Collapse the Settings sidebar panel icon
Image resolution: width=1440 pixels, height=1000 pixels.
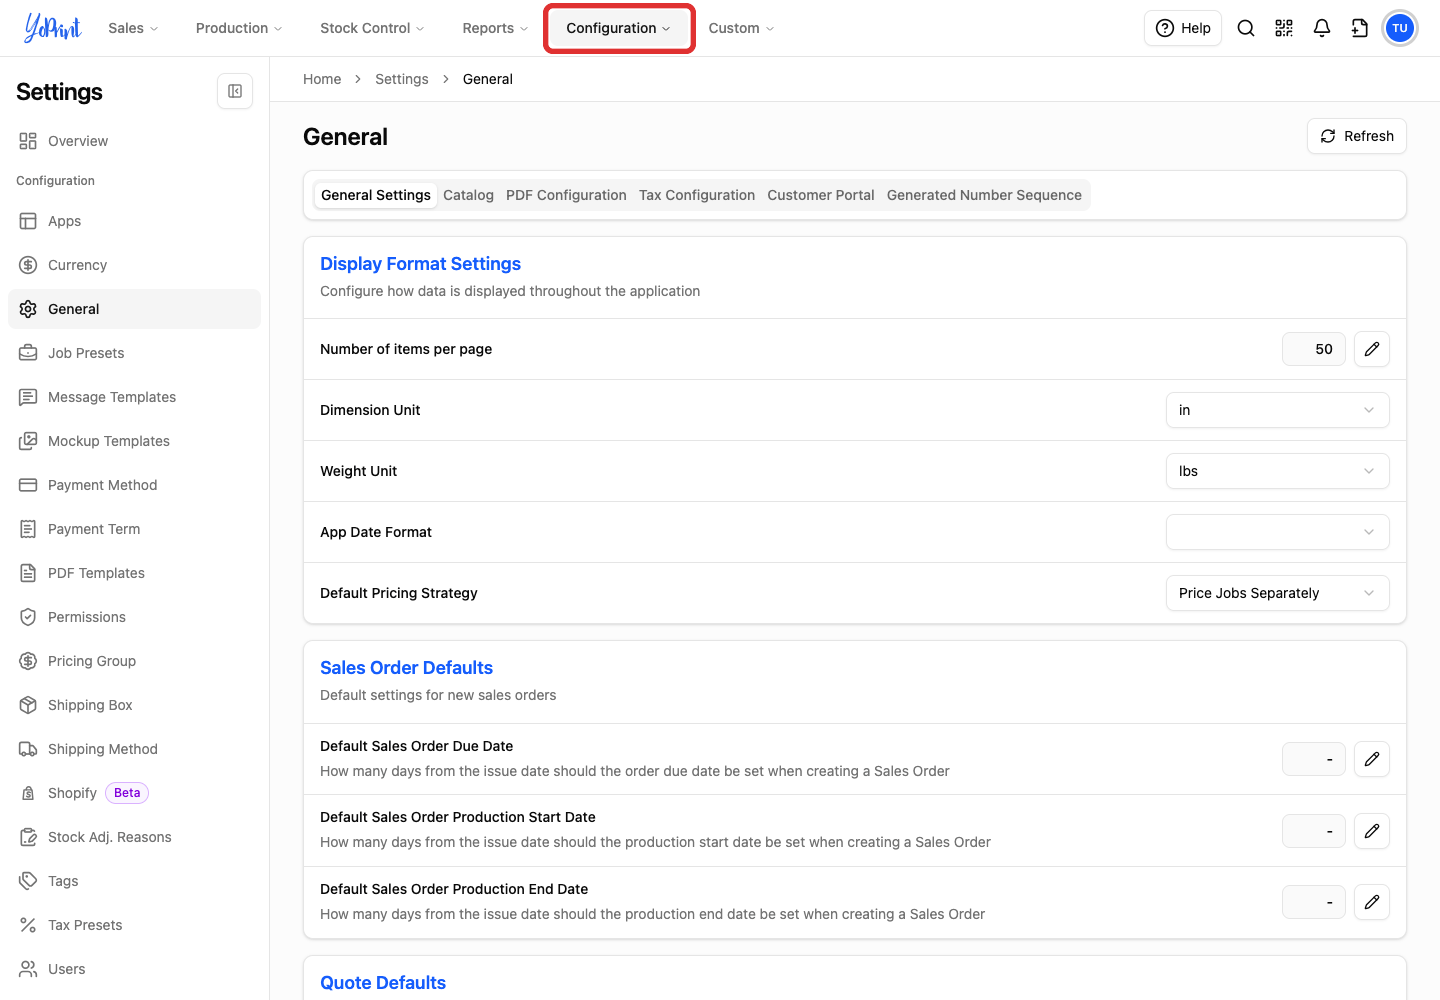click(x=235, y=91)
